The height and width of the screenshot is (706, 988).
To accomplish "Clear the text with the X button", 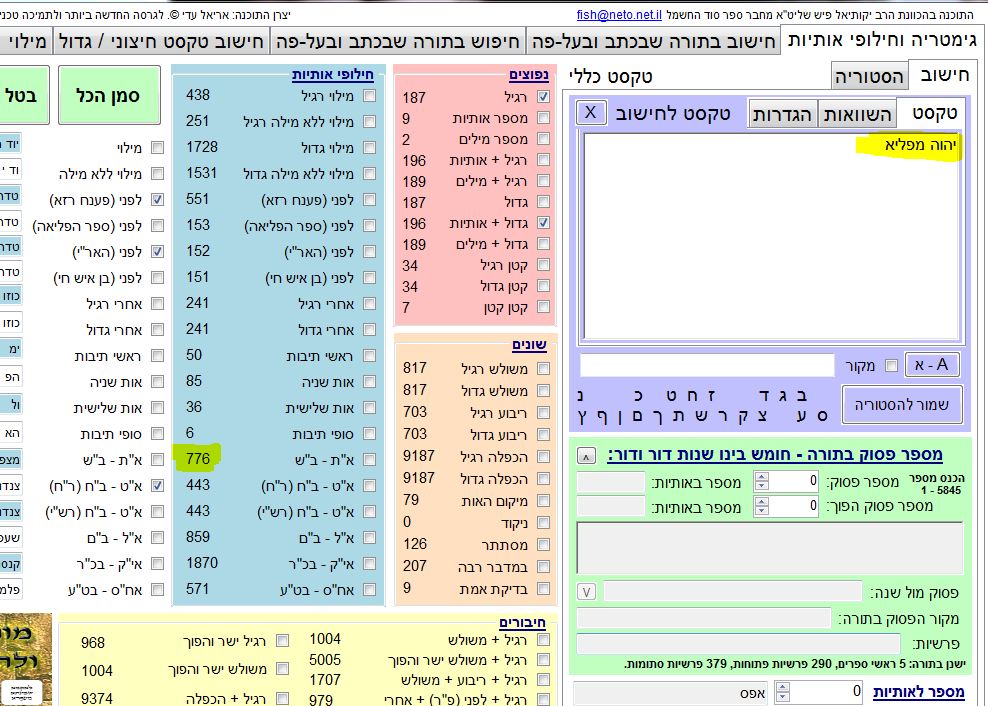I will (590, 112).
